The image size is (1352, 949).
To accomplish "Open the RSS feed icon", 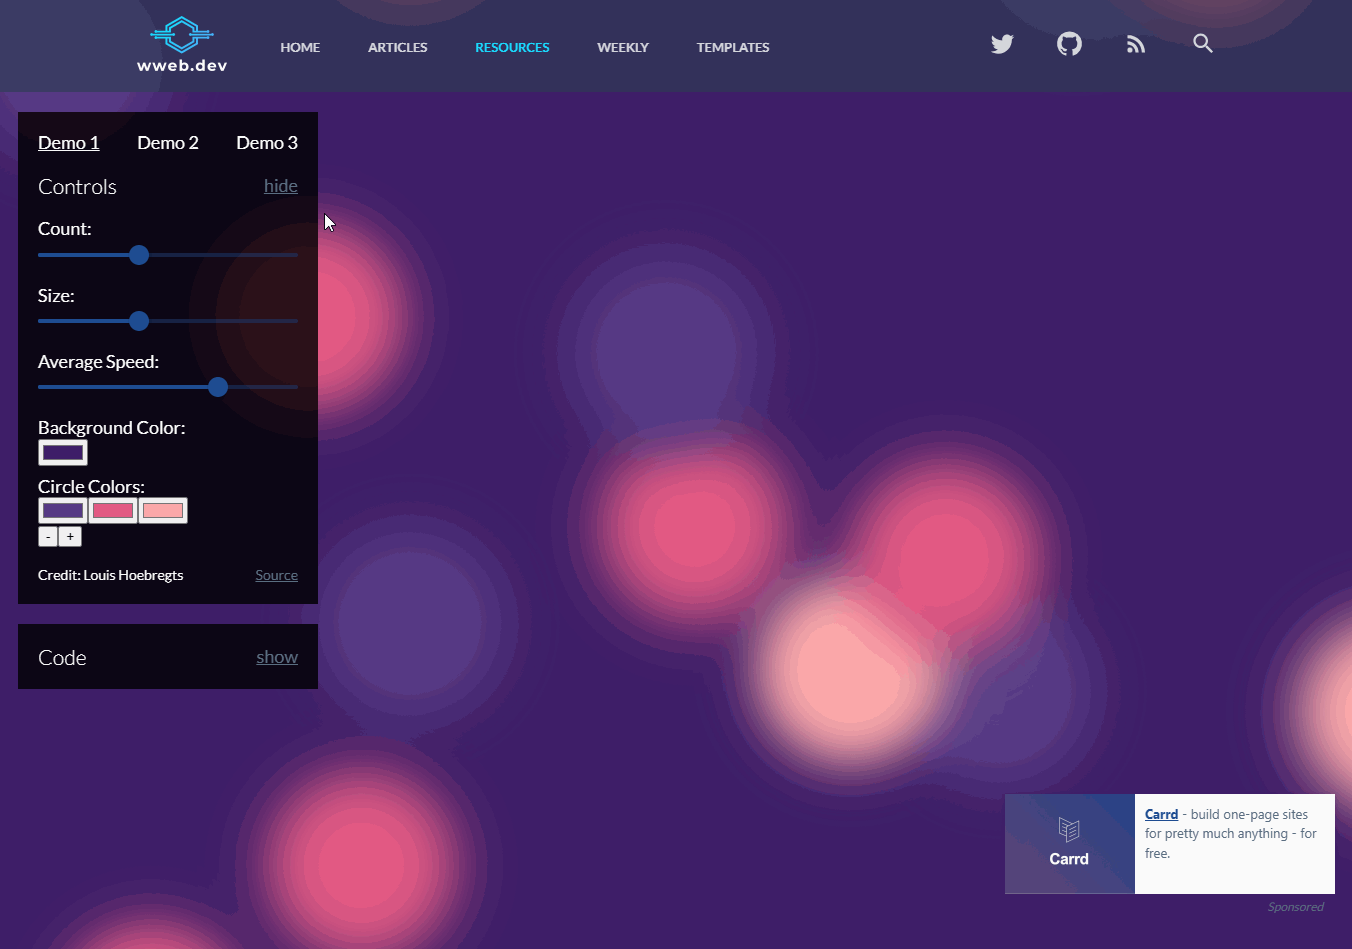I will click(x=1136, y=44).
